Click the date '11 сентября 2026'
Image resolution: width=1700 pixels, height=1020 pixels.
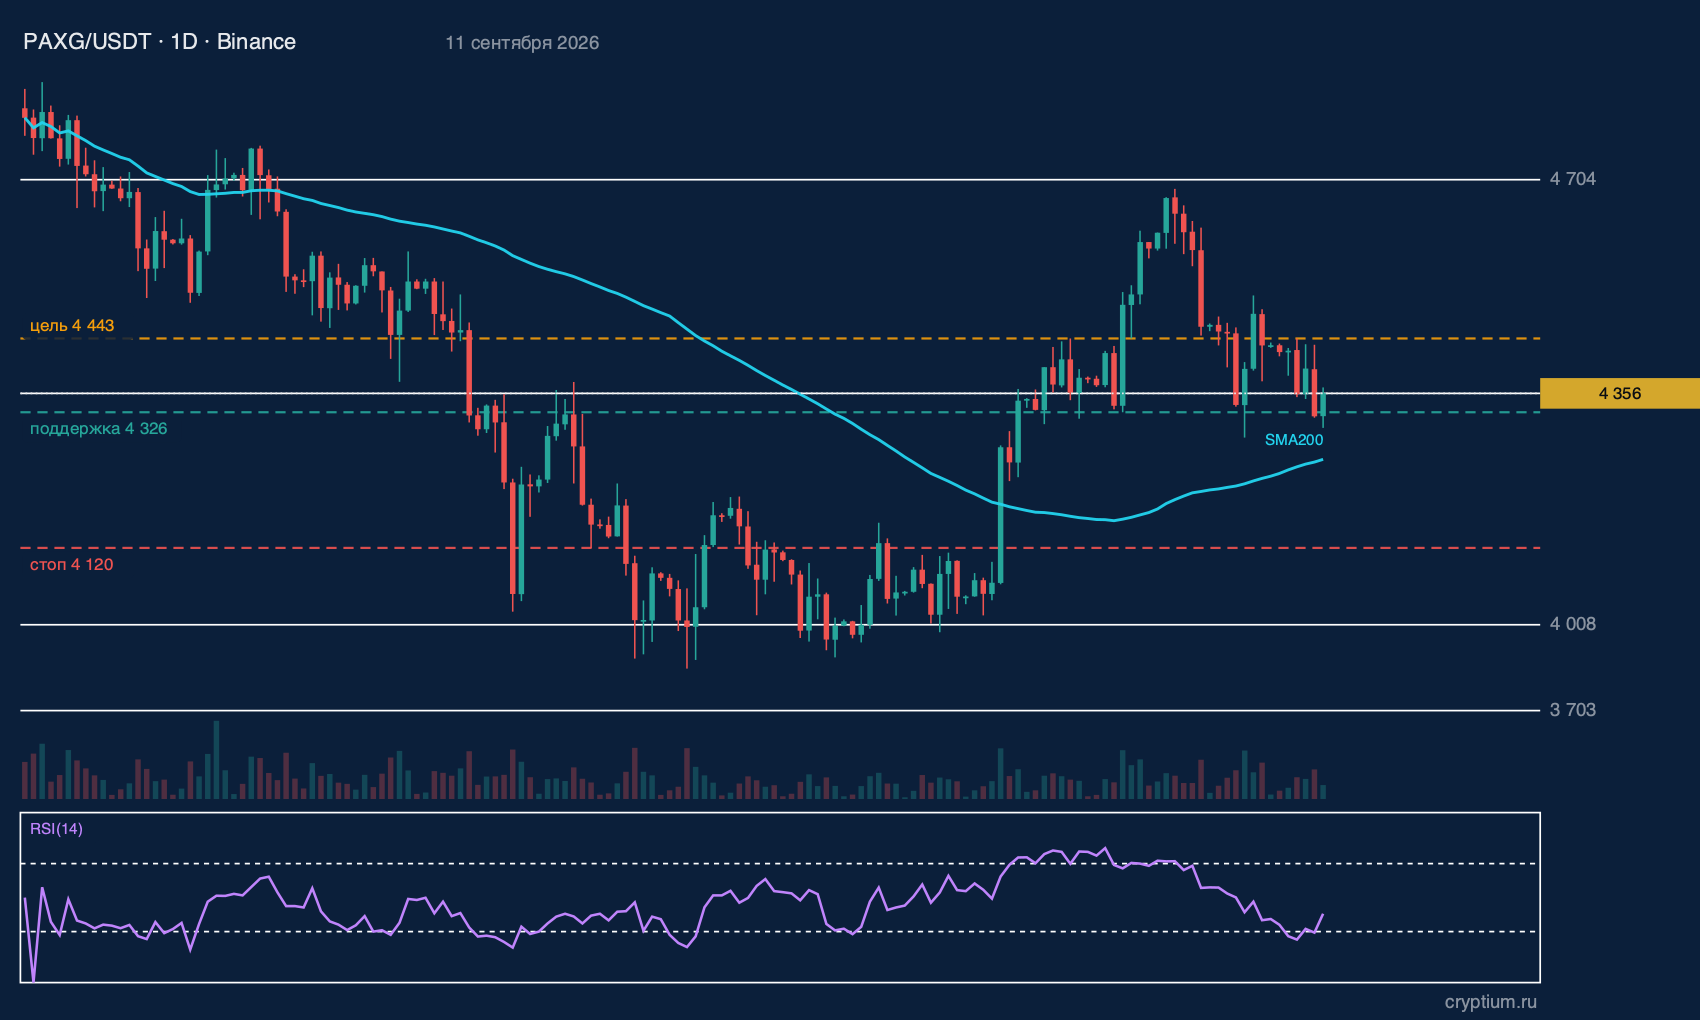(522, 43)
